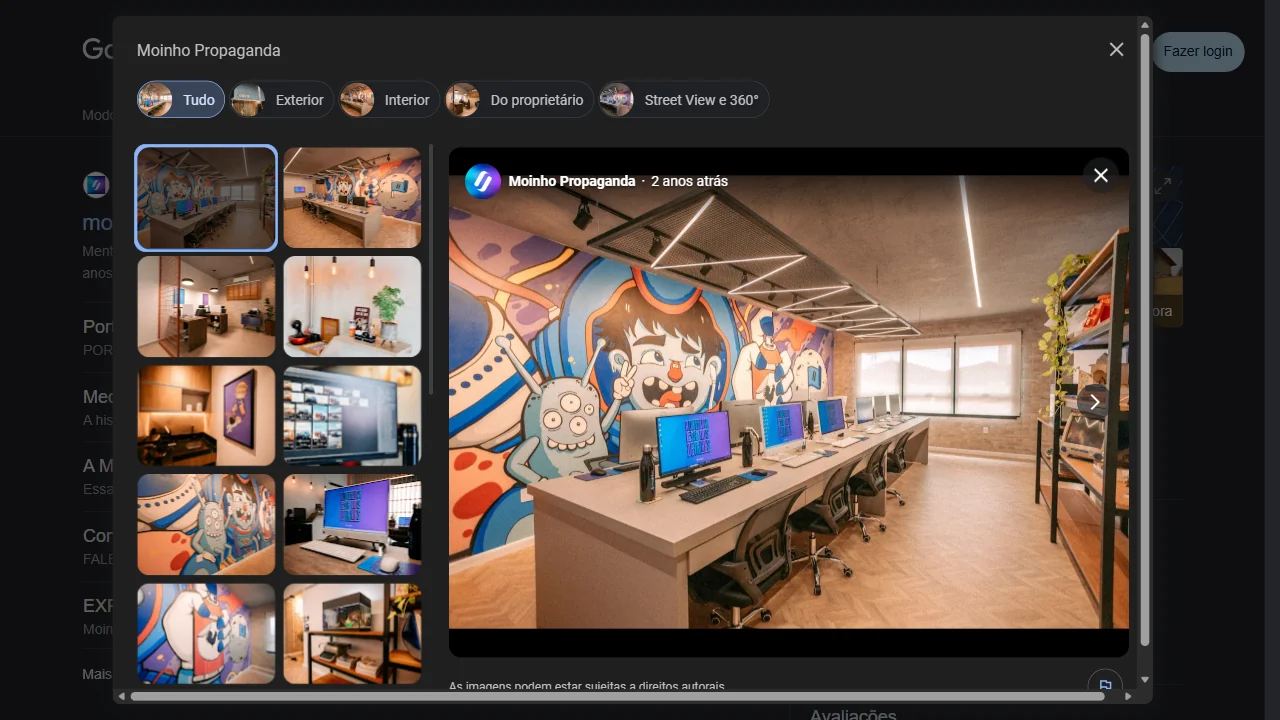View the monitor with photo grid thumbnail

click(x=352, y=416)
